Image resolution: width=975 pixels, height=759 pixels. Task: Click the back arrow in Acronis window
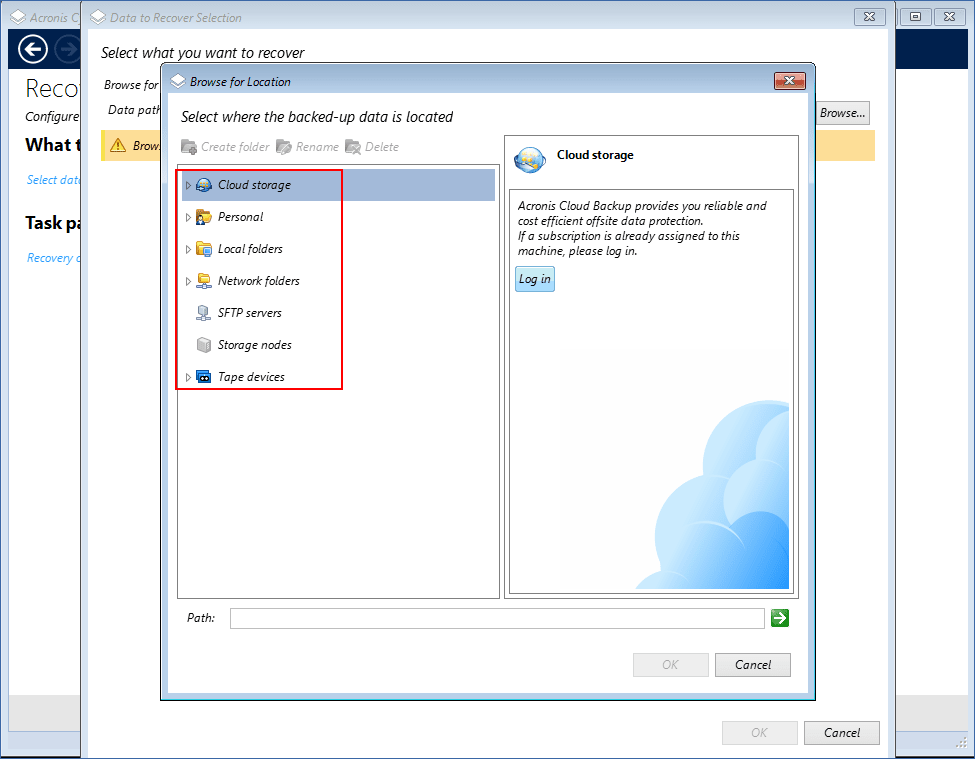tap(33, 49)
